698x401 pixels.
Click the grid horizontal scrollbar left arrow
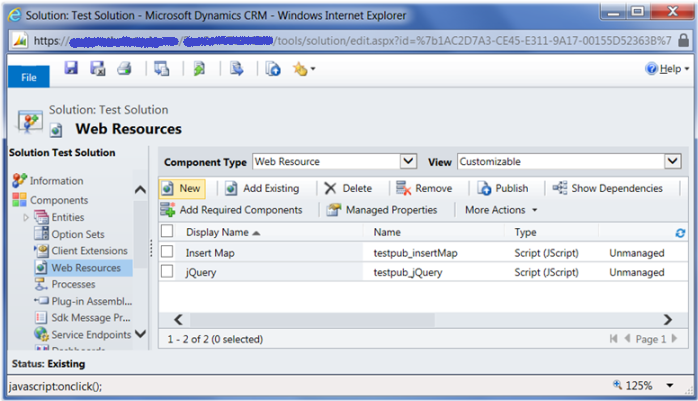pos(178,320)
